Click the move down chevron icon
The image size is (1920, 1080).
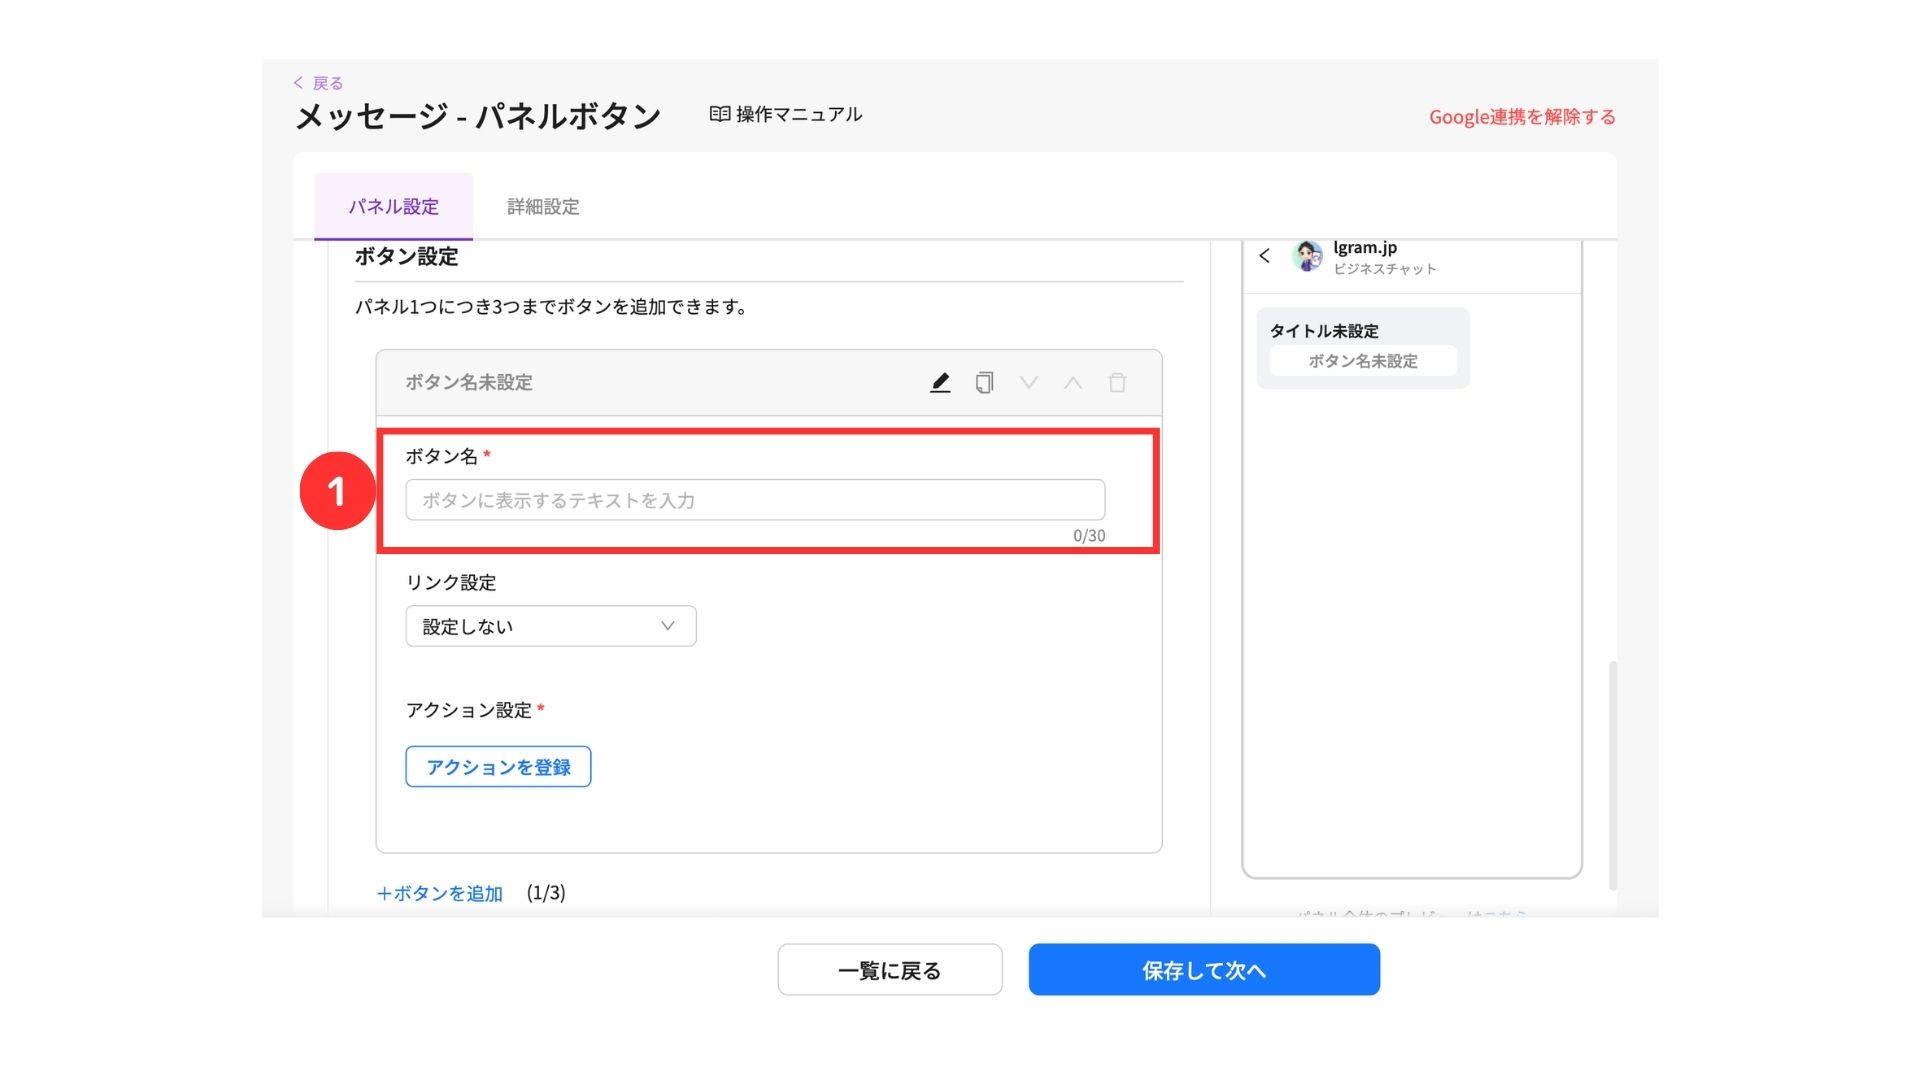tap(1028, 383)
